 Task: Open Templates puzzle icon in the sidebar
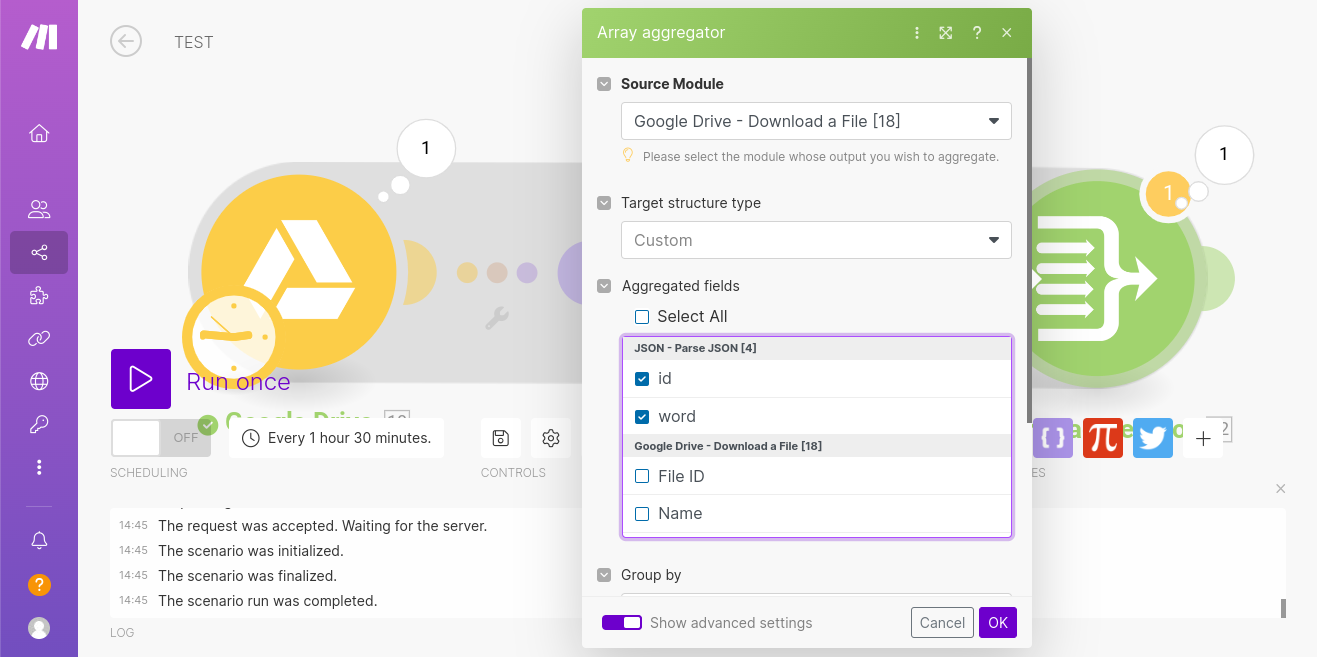point(39,296)
